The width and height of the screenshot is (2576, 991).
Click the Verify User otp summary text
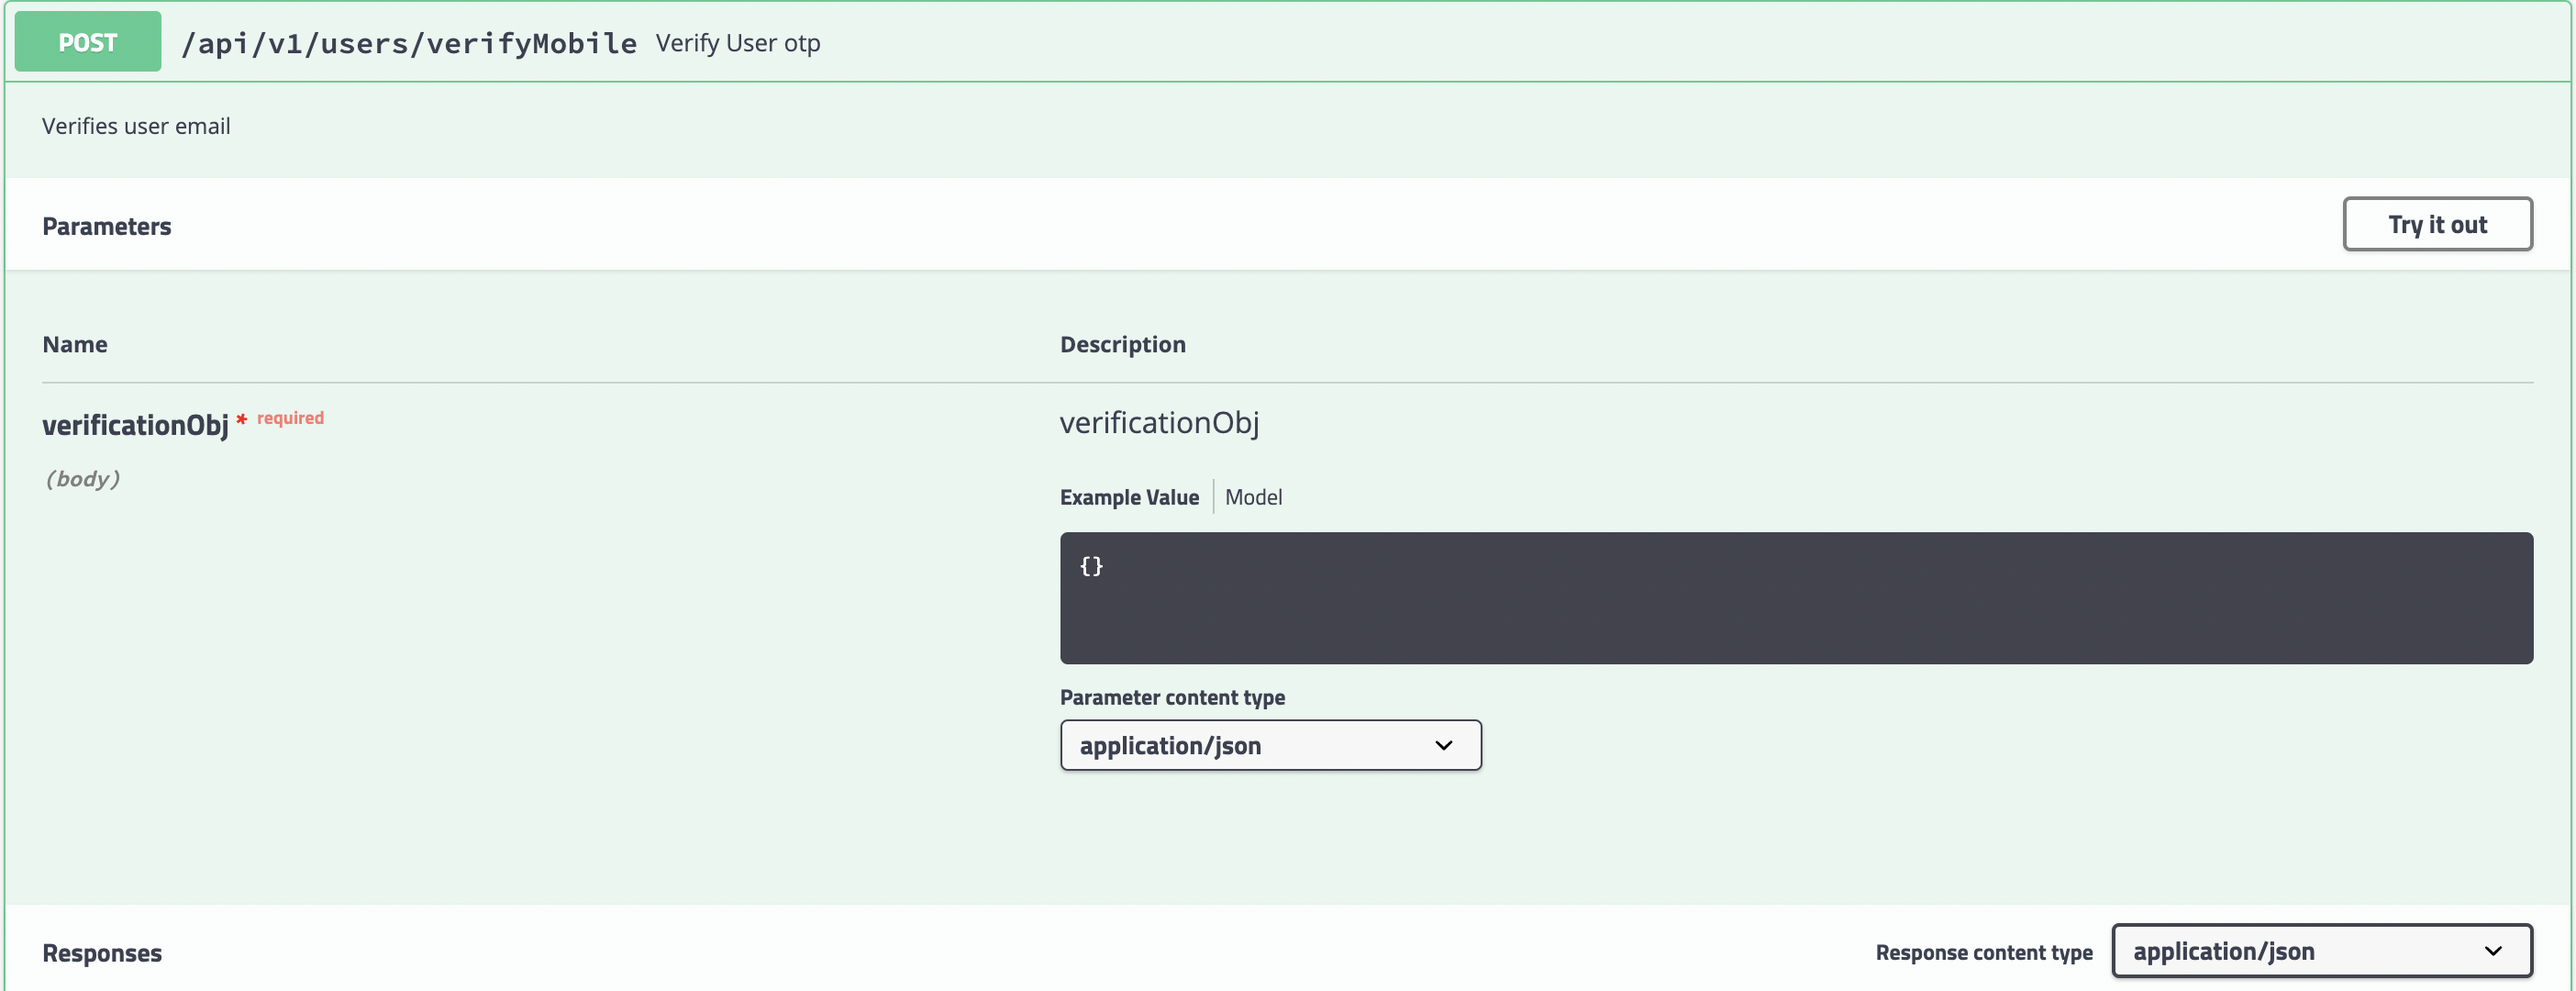738,43
